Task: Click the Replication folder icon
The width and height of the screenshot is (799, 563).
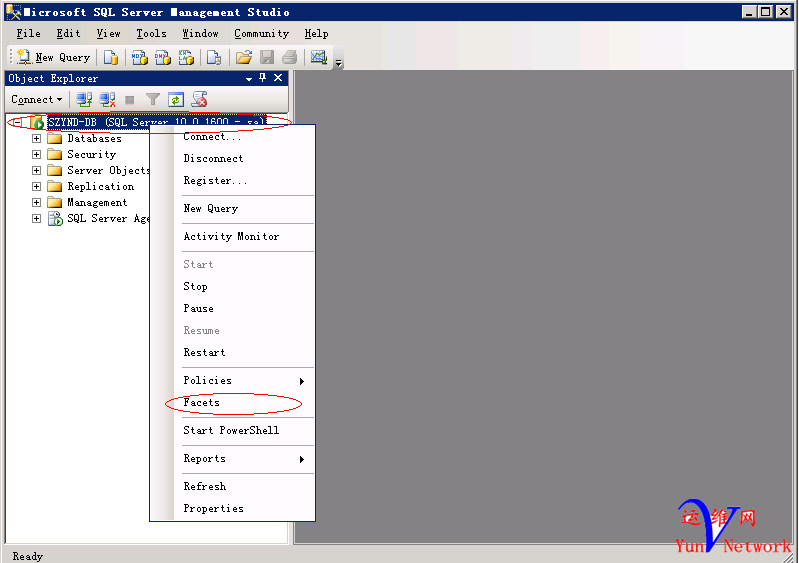Action: (x=55, y=186)
